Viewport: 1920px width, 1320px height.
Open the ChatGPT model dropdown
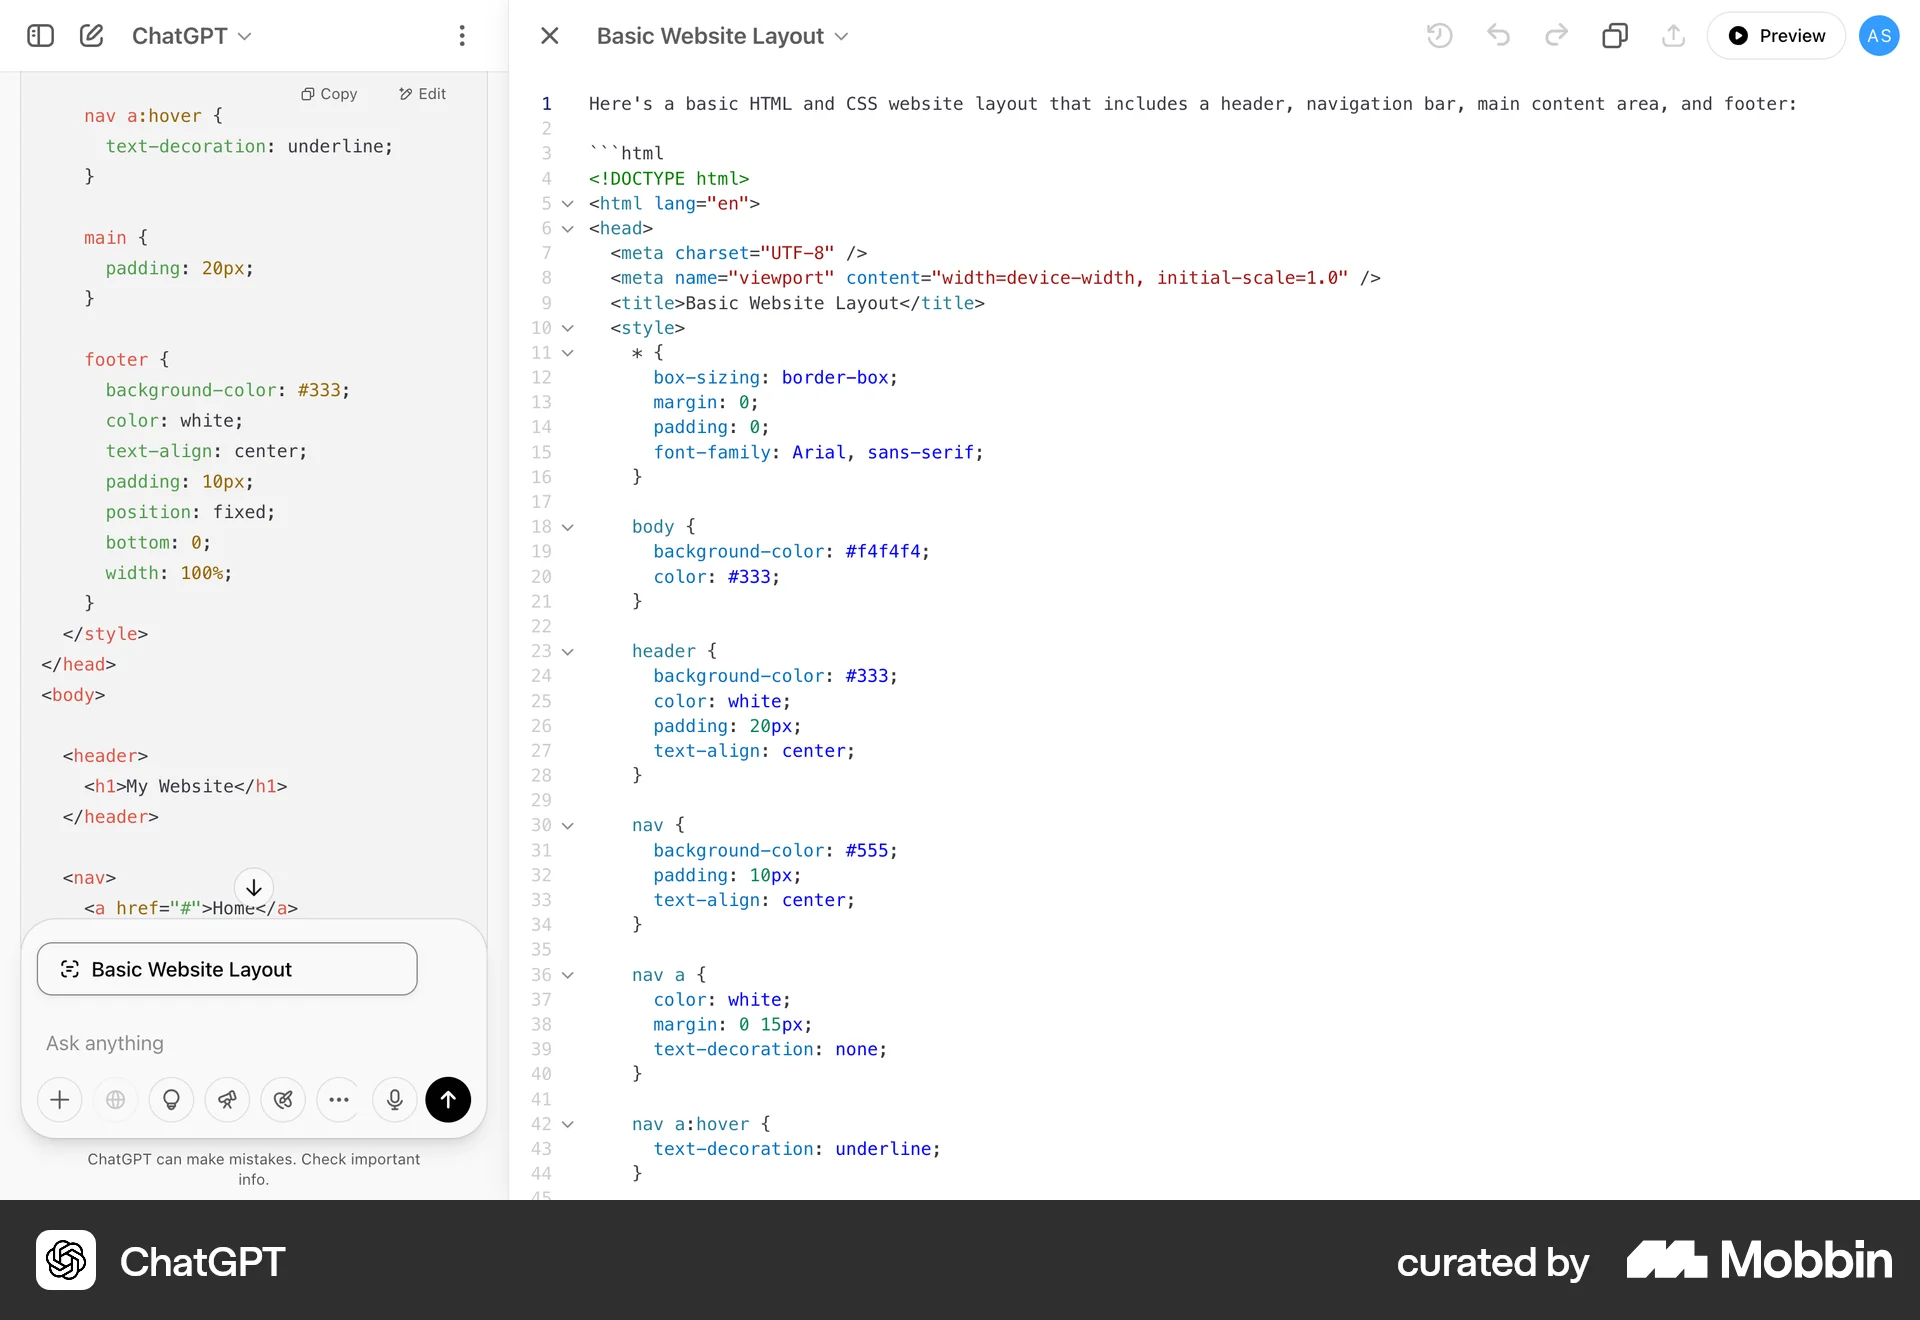pyautogui.click(x=191, y=35)
